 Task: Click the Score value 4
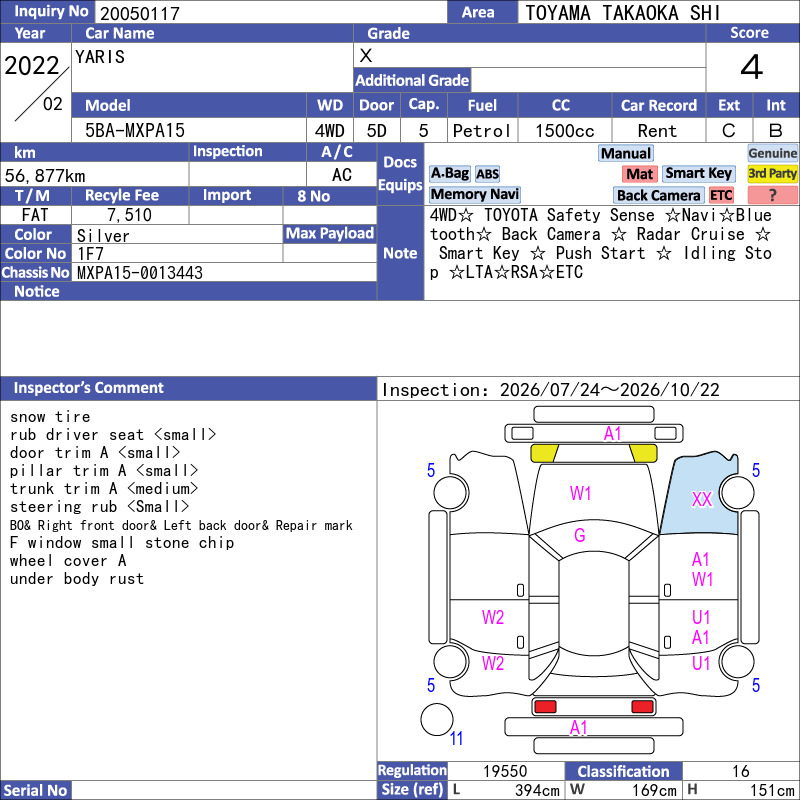pyautogui.click(x=752, y=67)
